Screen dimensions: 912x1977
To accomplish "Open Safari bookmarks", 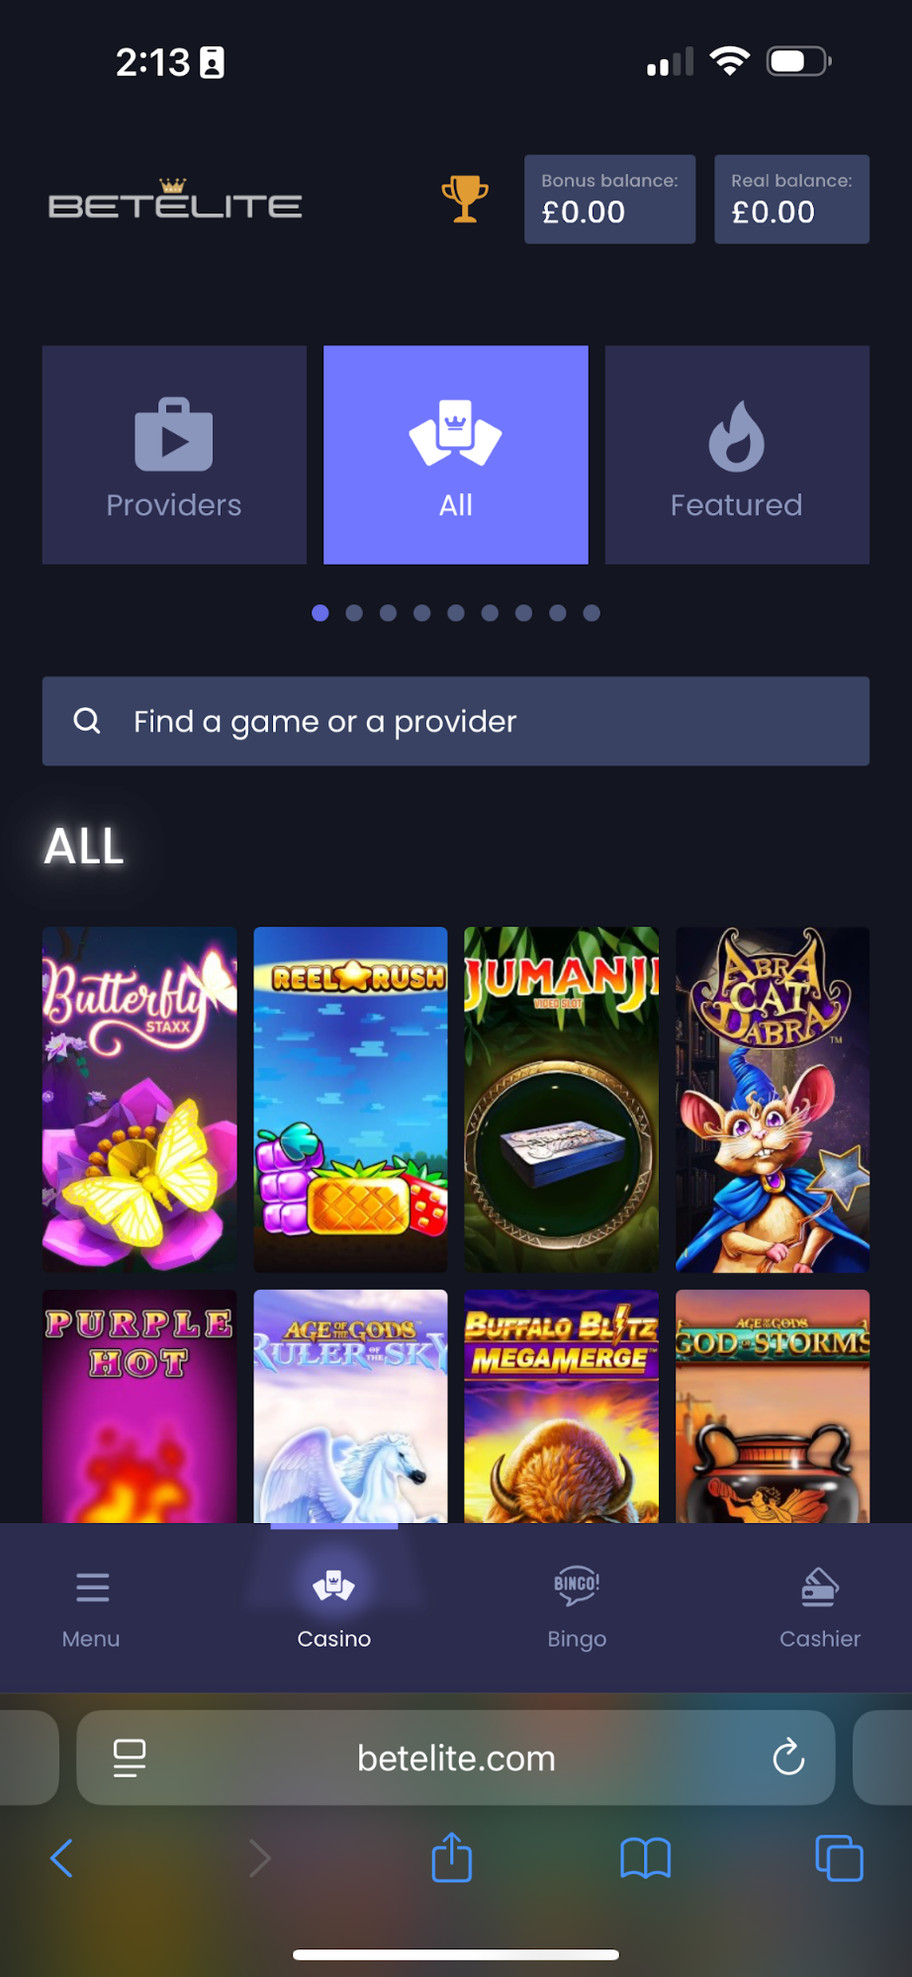I will coord(645,1859).
